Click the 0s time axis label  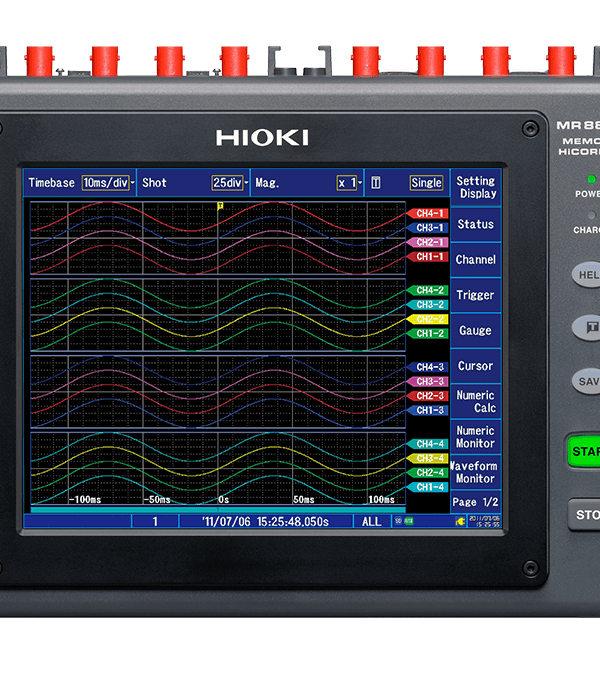click(x=224, y=500)
